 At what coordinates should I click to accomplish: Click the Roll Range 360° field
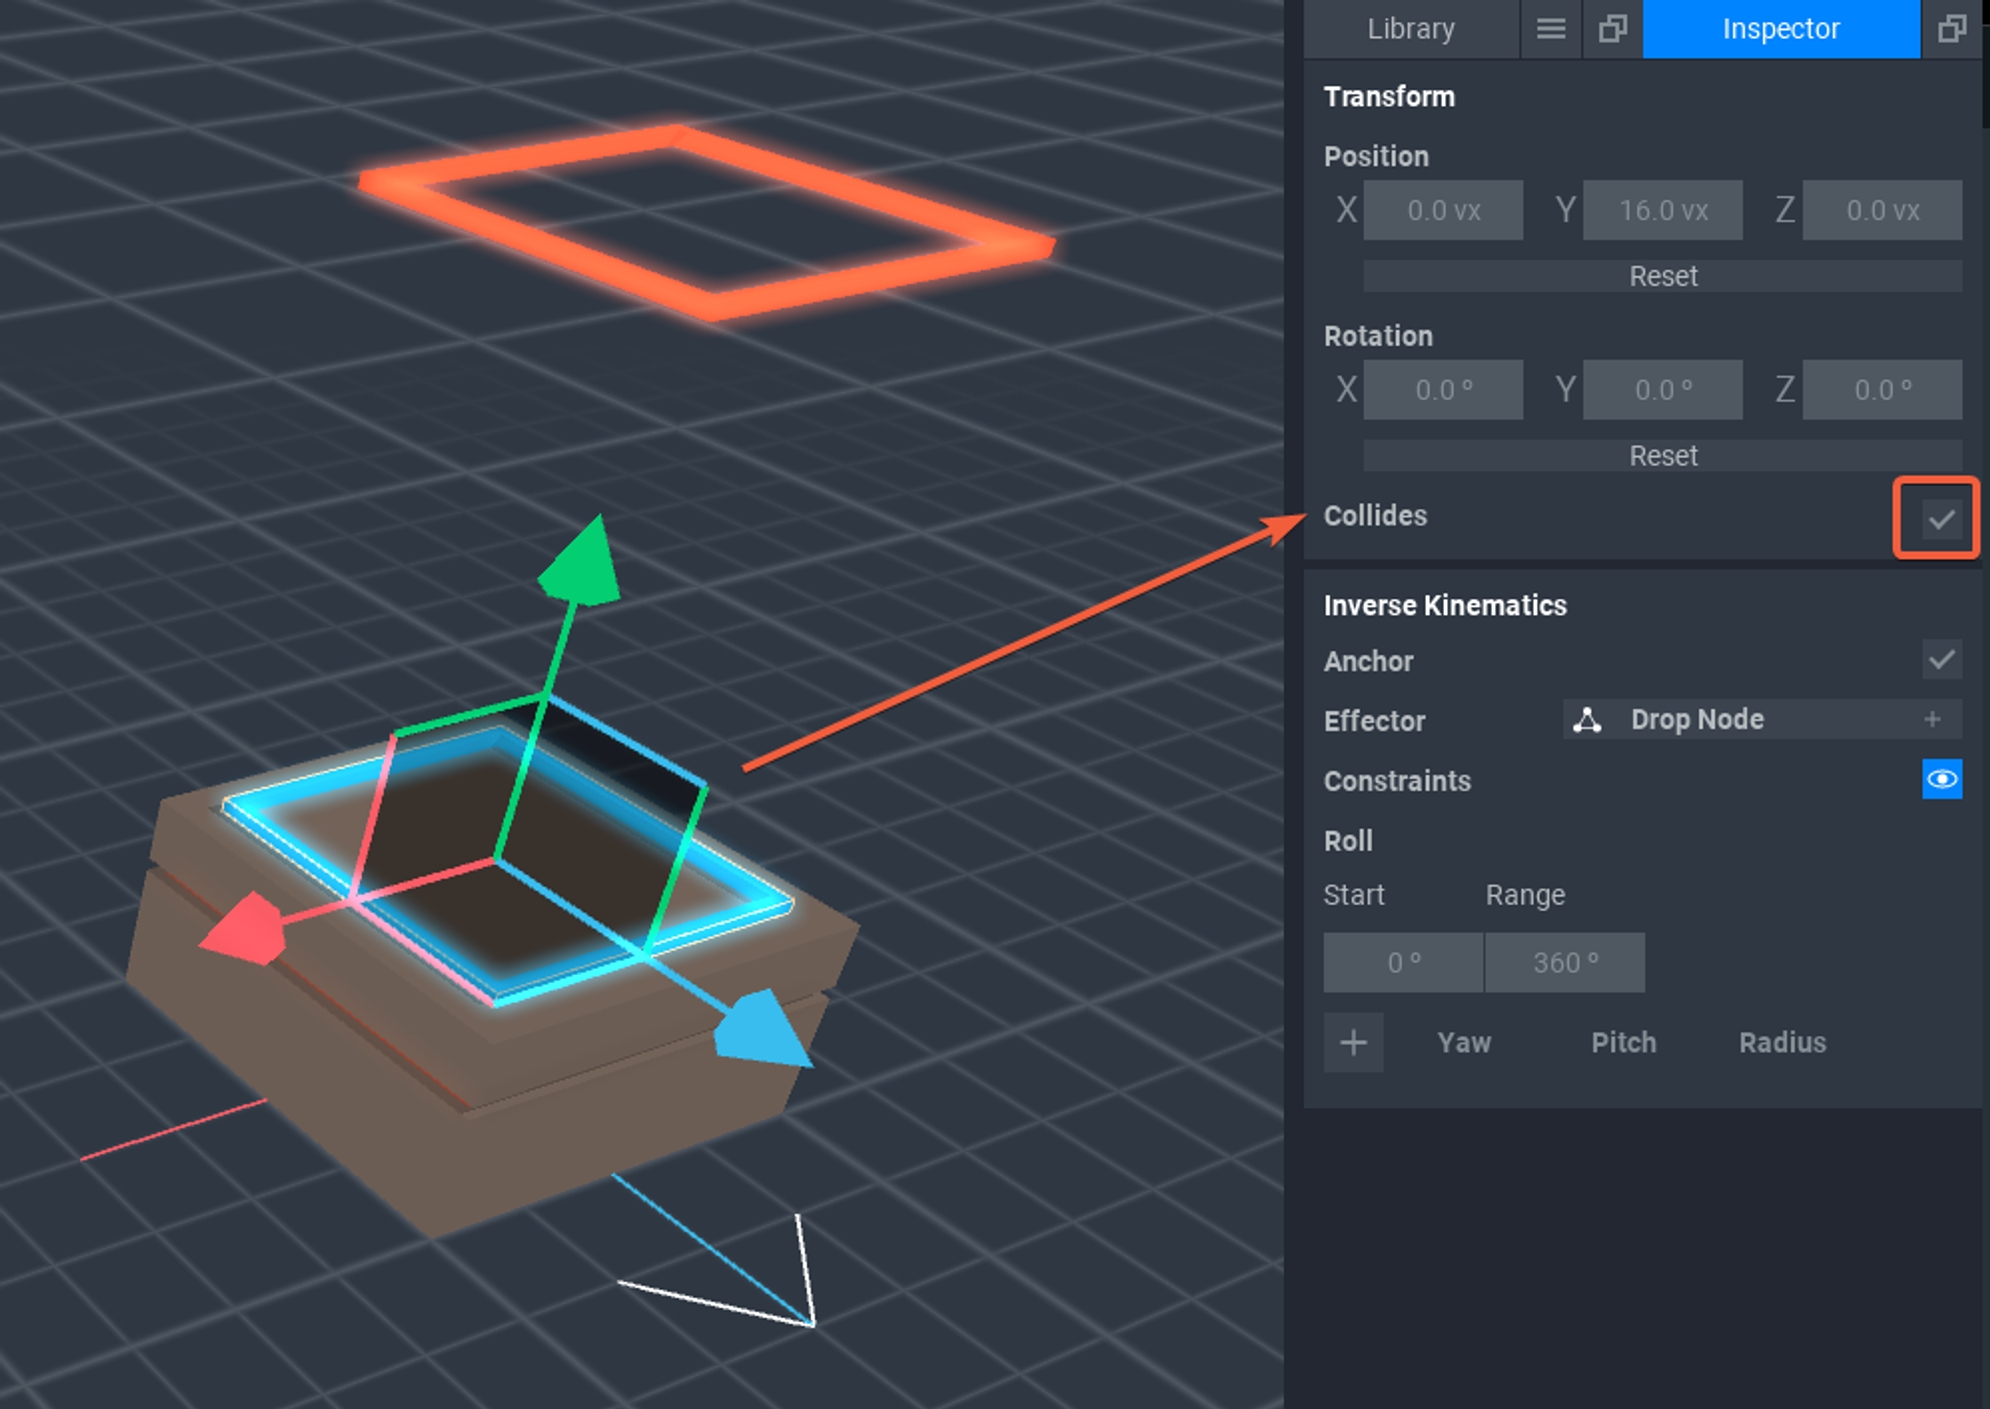point(1565,962)
